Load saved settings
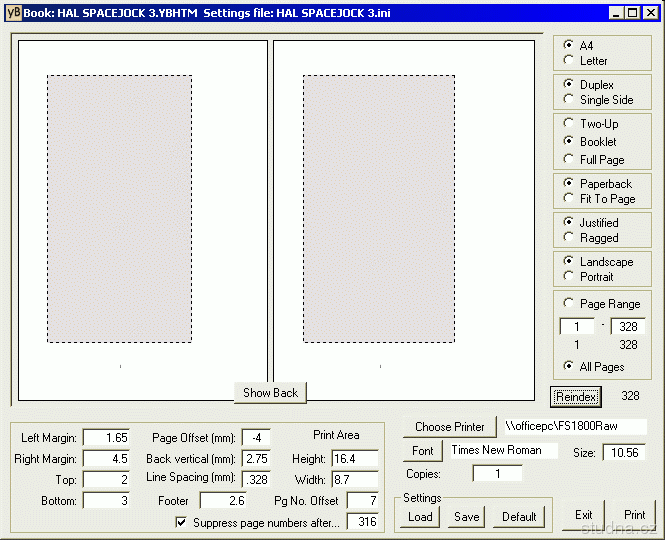 420,517
